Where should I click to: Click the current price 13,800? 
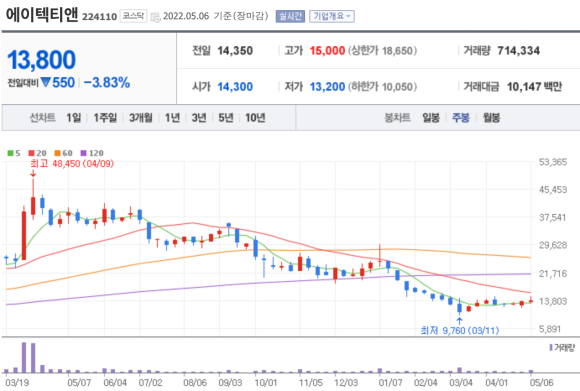point(41,60)
